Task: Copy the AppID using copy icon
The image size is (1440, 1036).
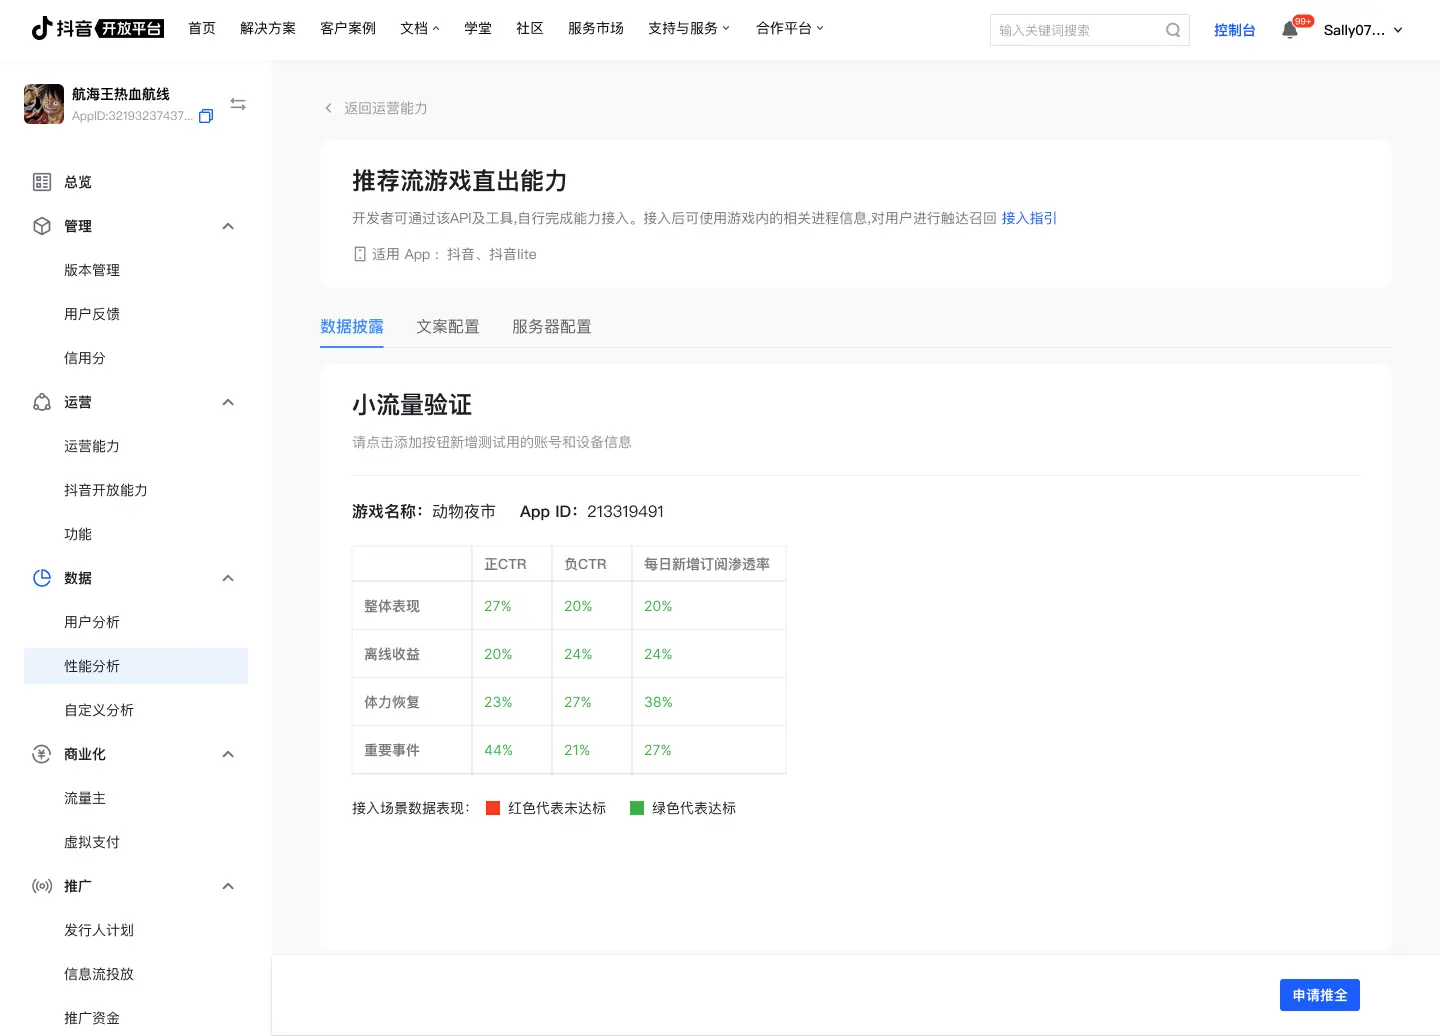Action: [x=206, y=116]
